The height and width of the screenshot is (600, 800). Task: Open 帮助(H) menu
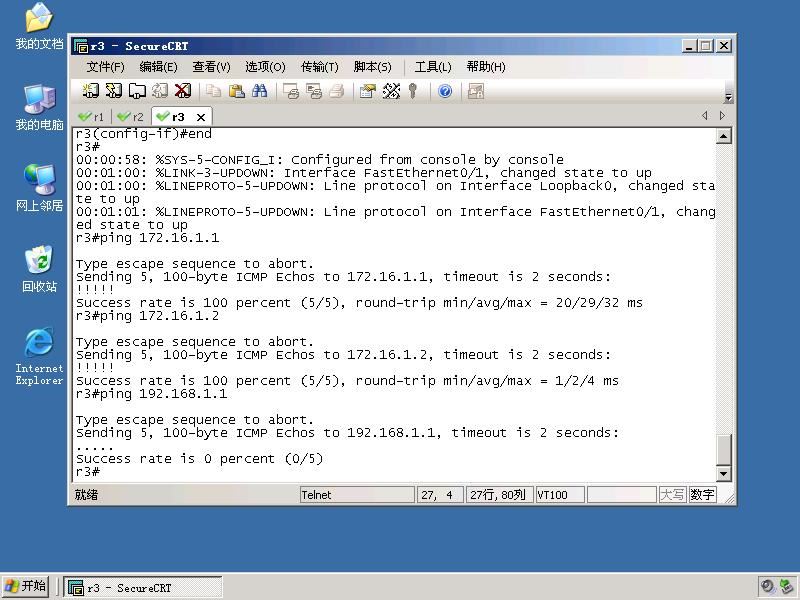tap(486, 67)
